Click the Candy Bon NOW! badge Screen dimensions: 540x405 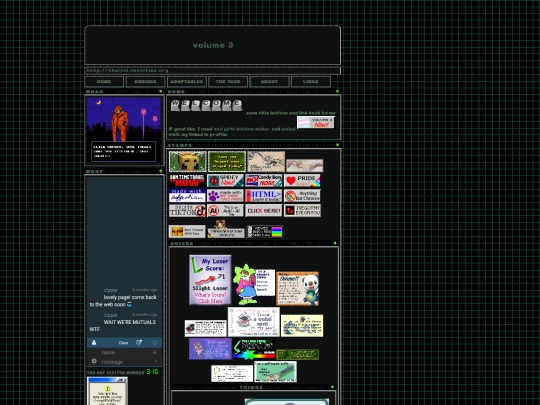264,180
